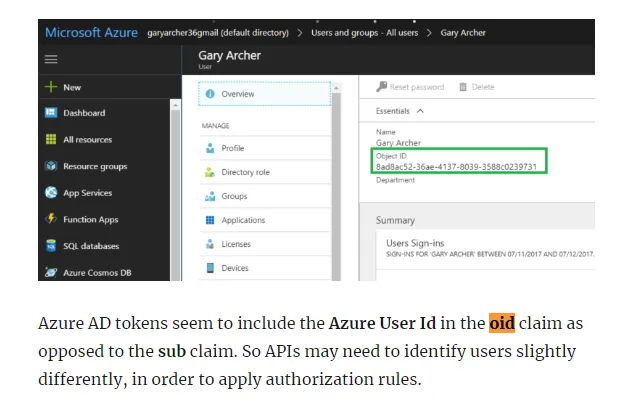622x419 pixels.
Task: Select All resources label in sidebar
Action: click(87, 140)
